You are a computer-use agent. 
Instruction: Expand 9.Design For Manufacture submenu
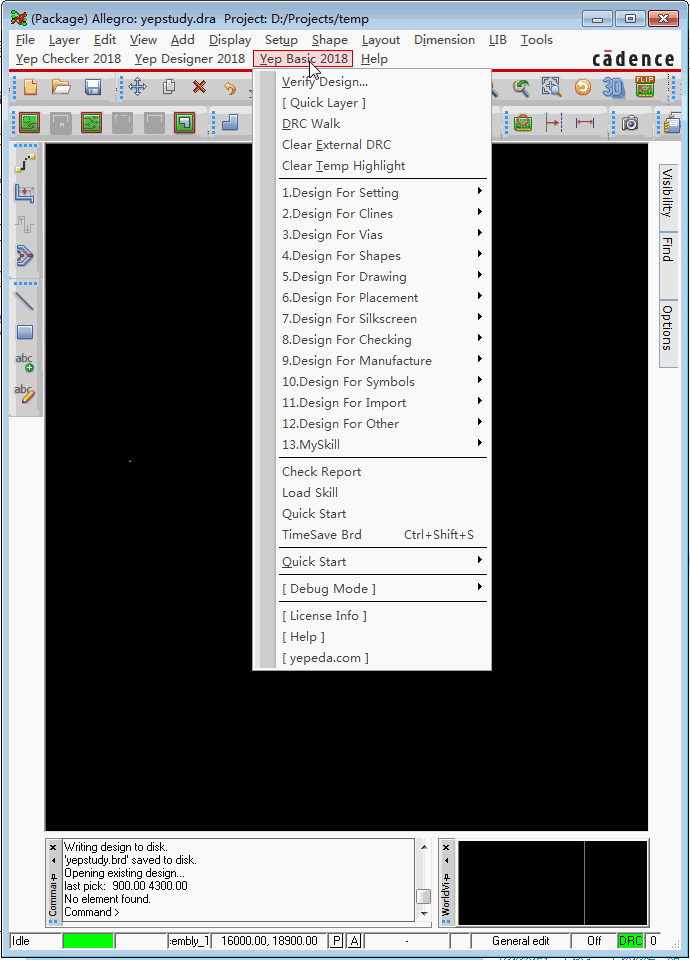383,361
